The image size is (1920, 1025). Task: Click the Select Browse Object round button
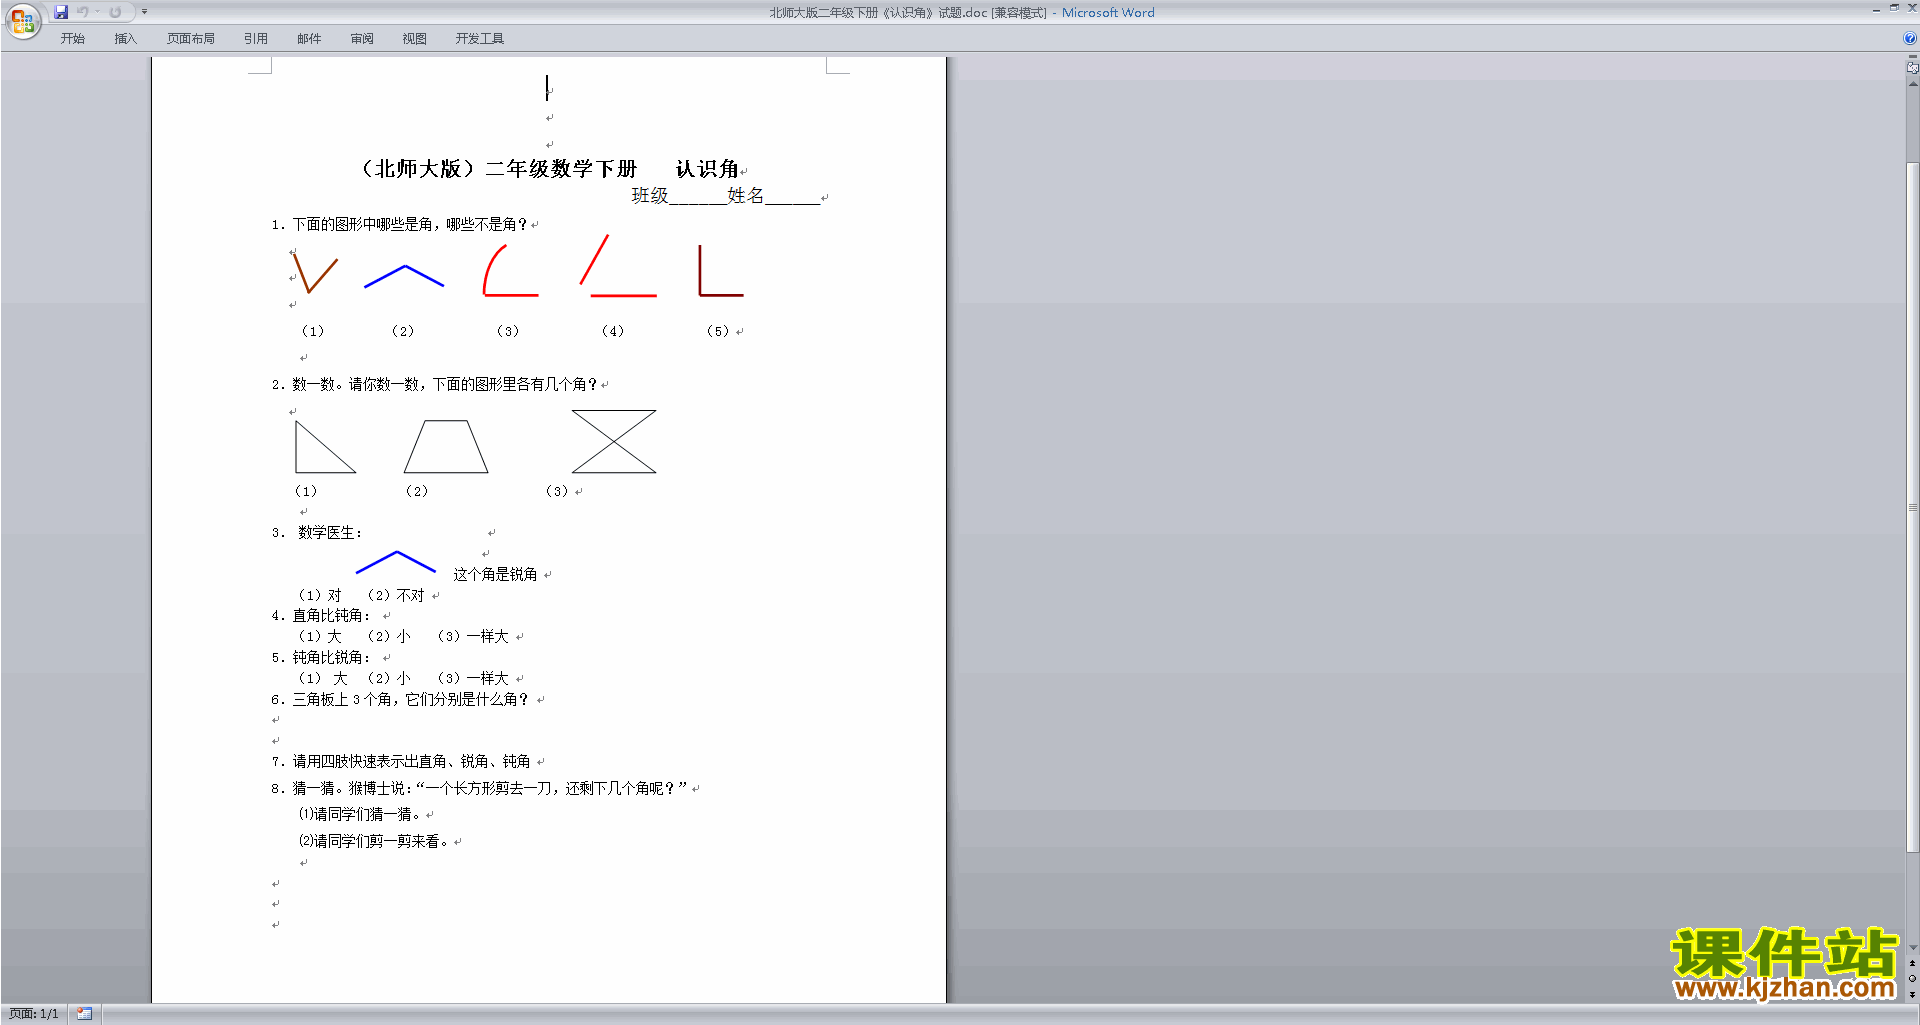pyautogui.click(x=1912, y=979)
